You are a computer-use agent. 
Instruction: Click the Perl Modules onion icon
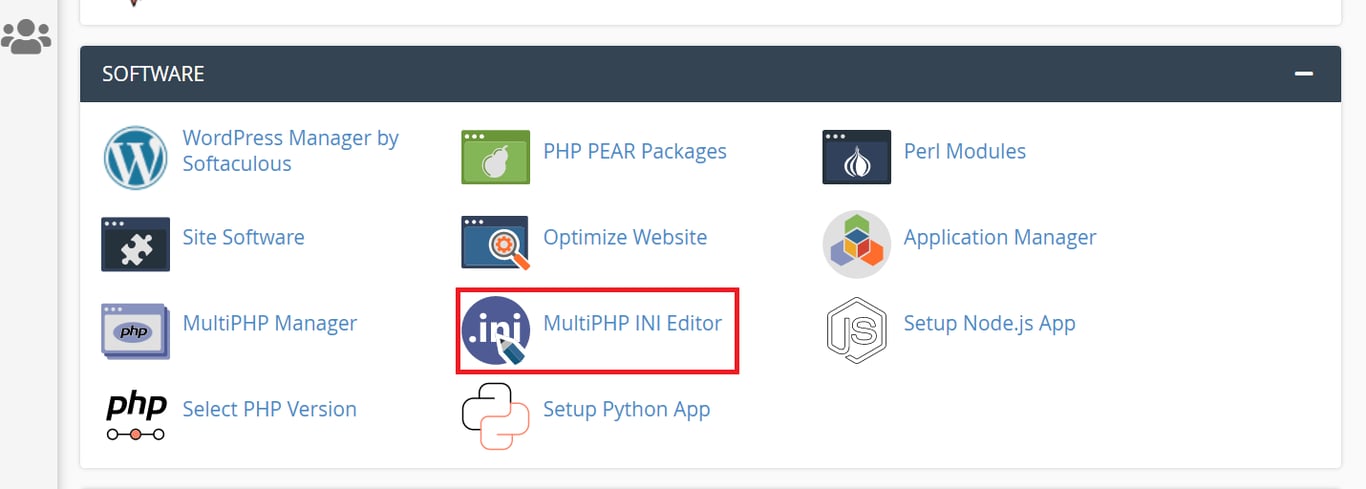[856, 157]
